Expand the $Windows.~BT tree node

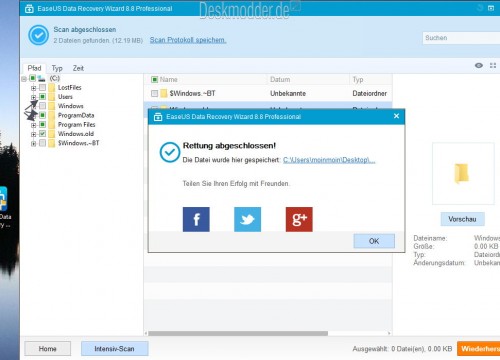33,144
